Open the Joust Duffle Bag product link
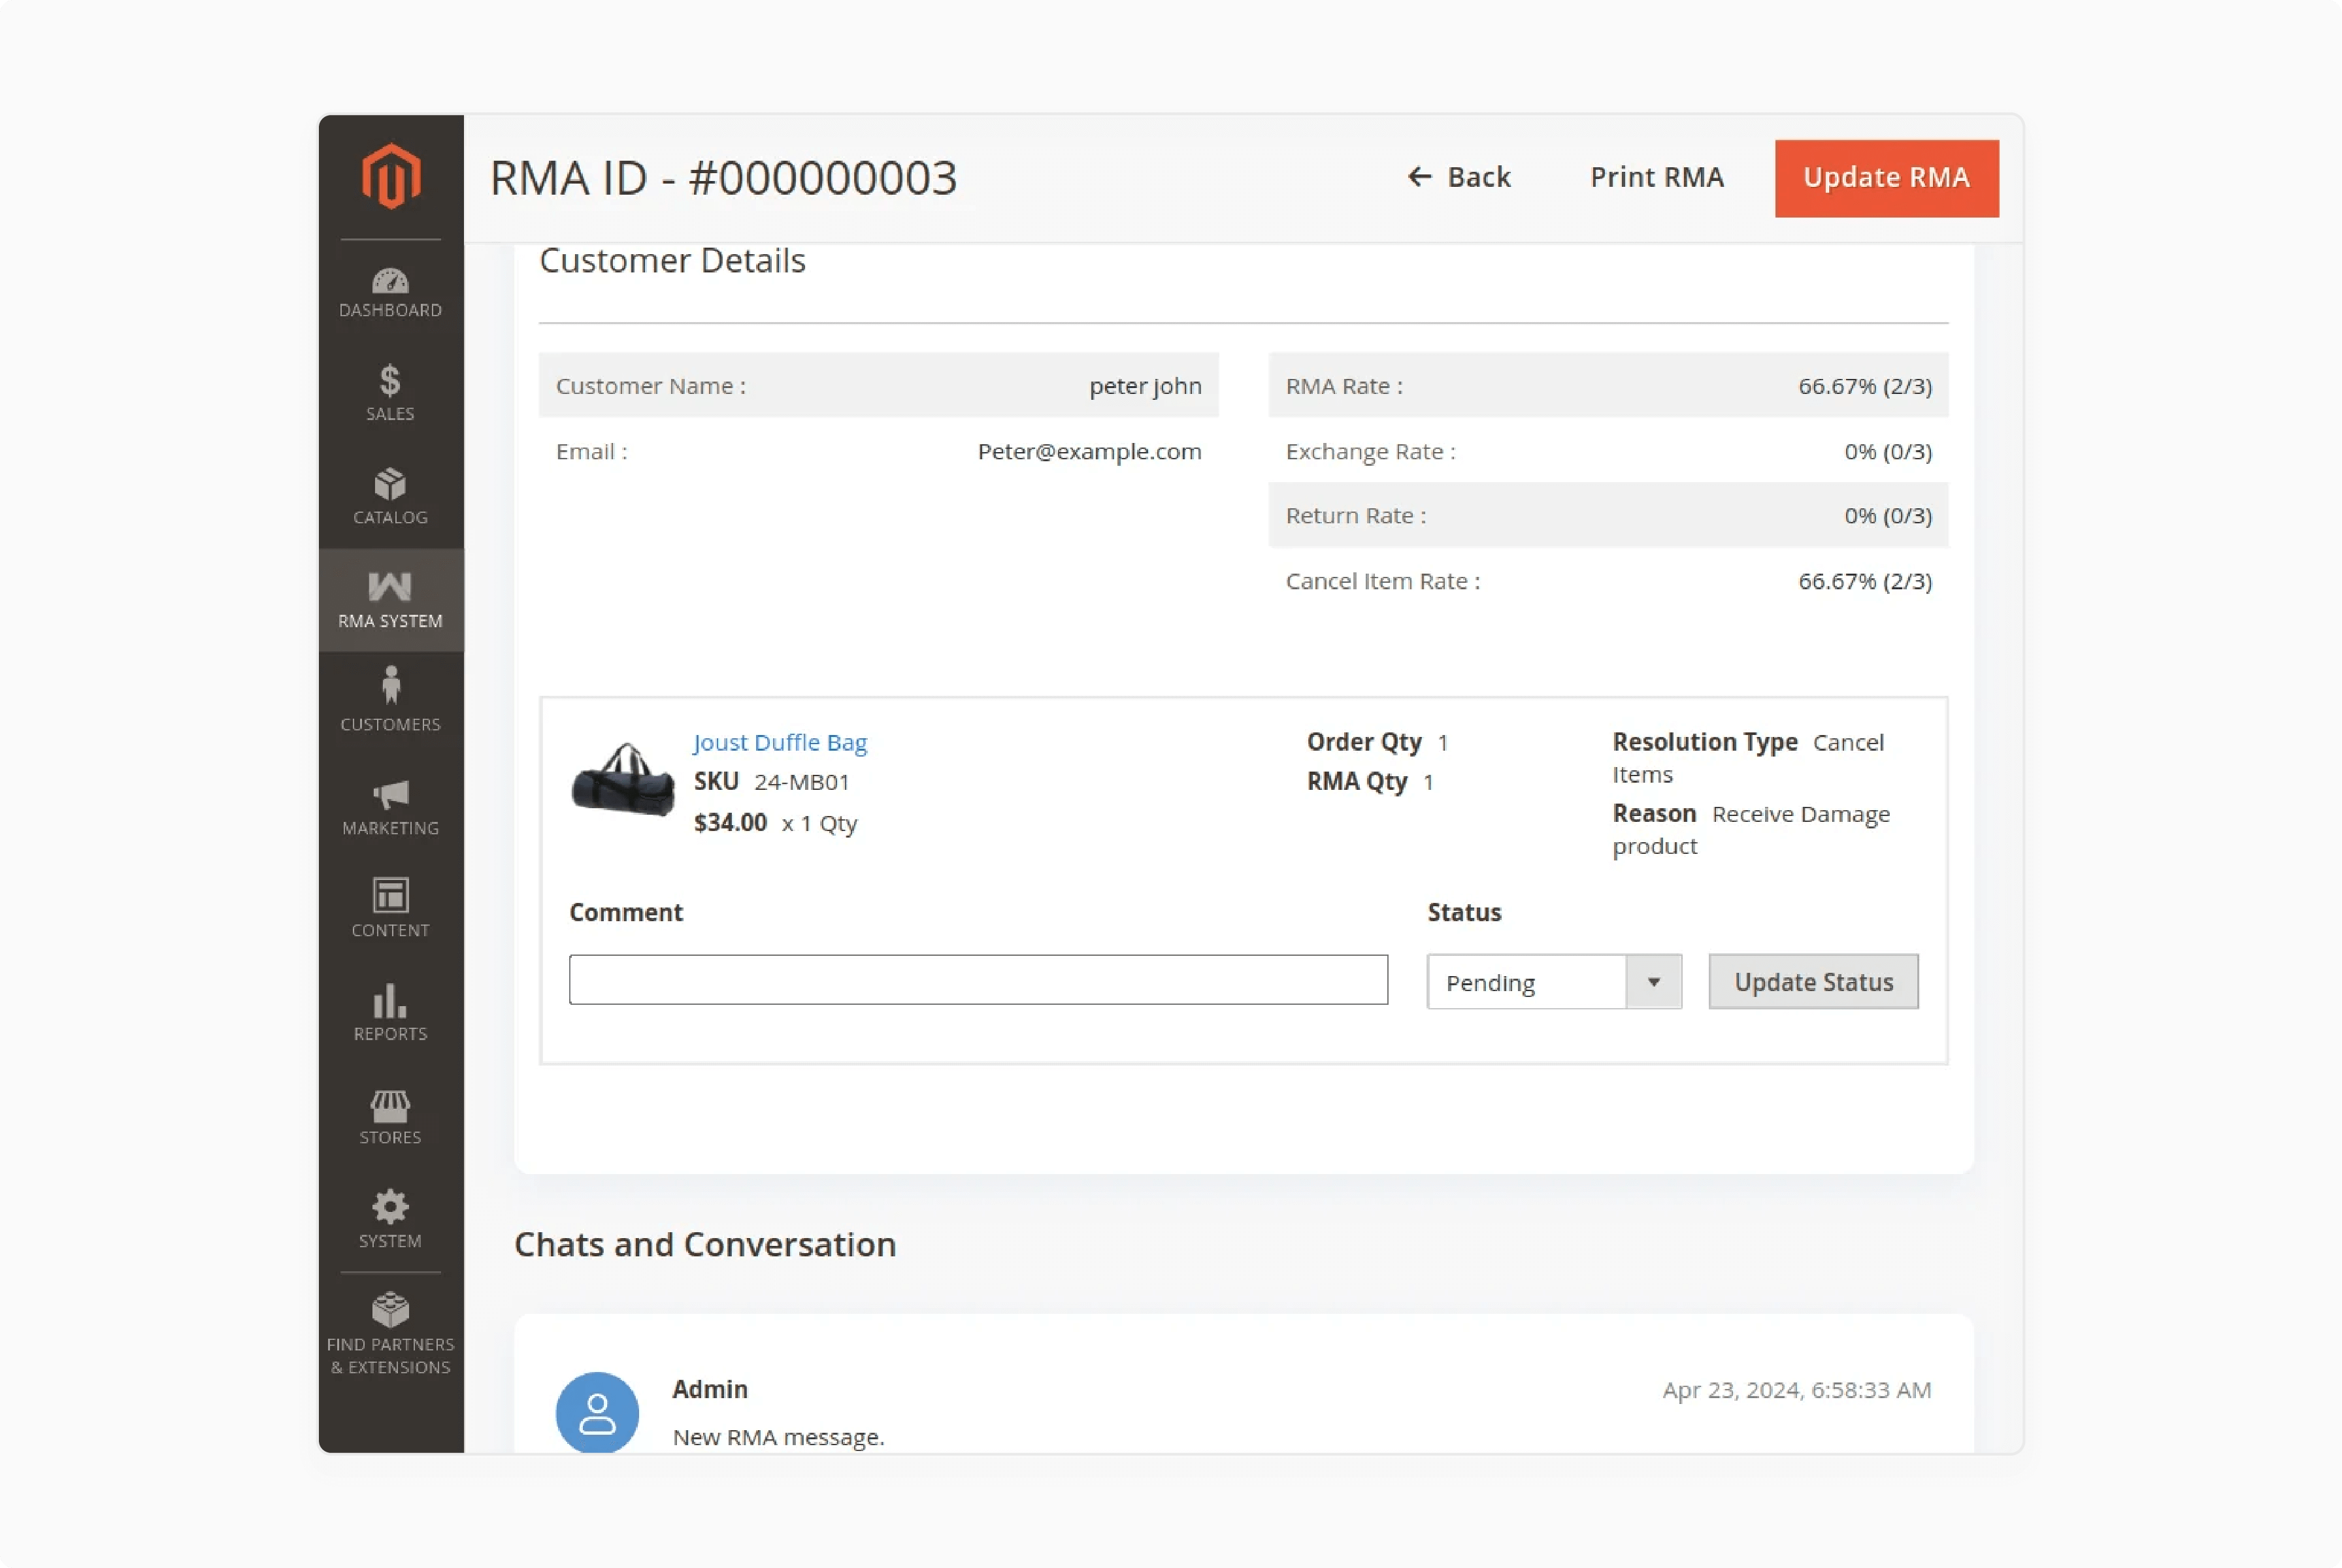This screenshot has width=2342, height=1568. (780, 742)
